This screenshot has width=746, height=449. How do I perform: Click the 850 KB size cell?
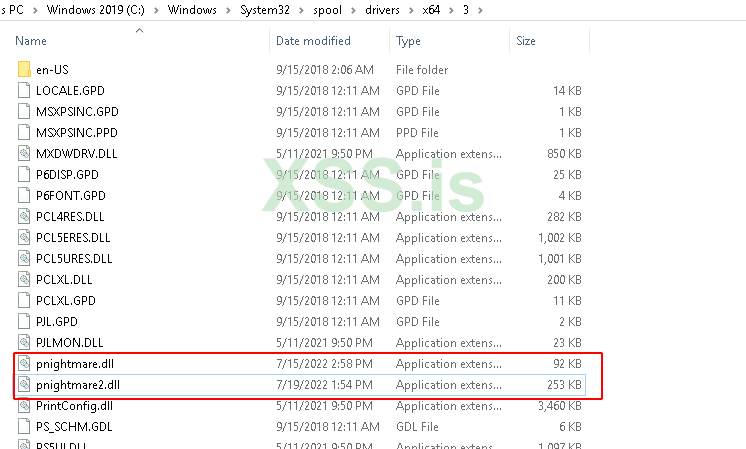(x=565, y=154)
